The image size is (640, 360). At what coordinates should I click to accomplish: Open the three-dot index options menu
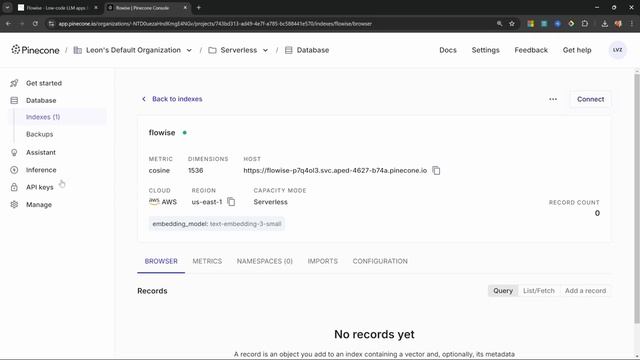[x=553, y=99]
